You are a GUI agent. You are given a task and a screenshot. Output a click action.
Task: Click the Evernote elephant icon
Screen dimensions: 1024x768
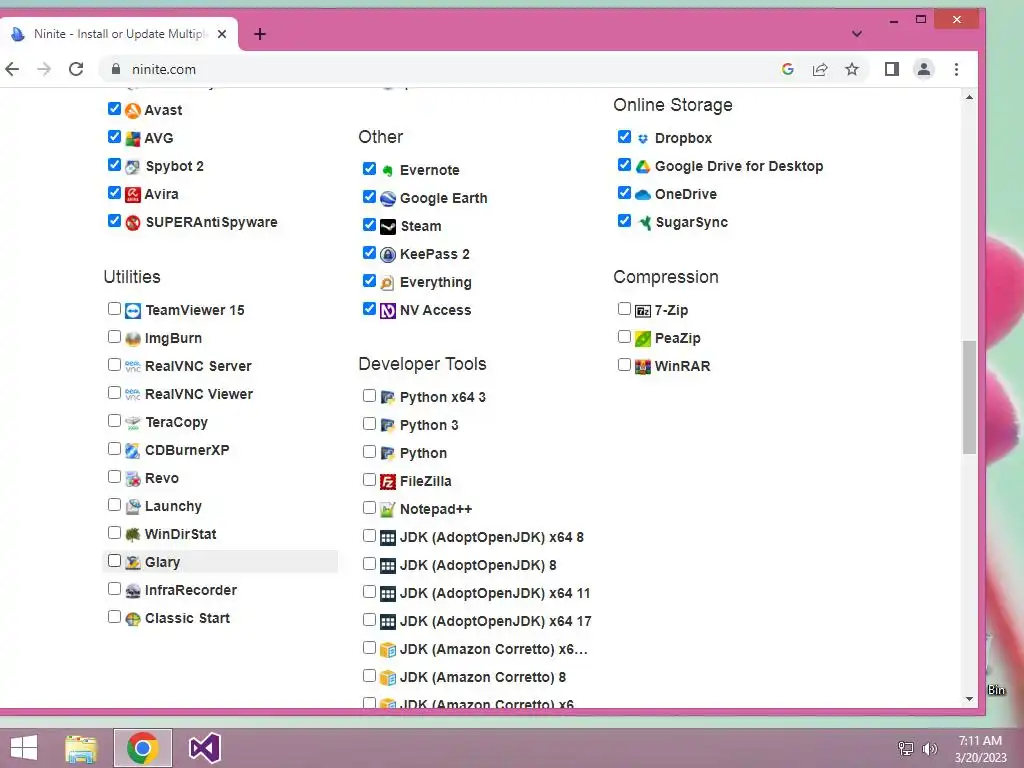(388, 170)
